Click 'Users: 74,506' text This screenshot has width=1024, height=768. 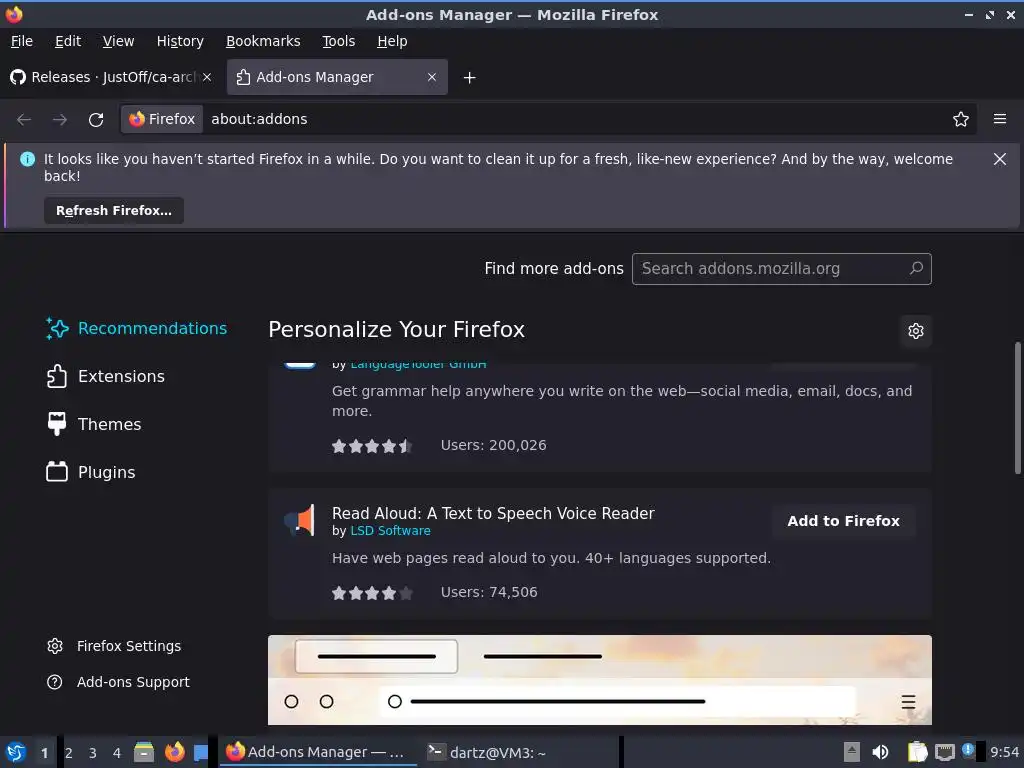pos(488,592)
